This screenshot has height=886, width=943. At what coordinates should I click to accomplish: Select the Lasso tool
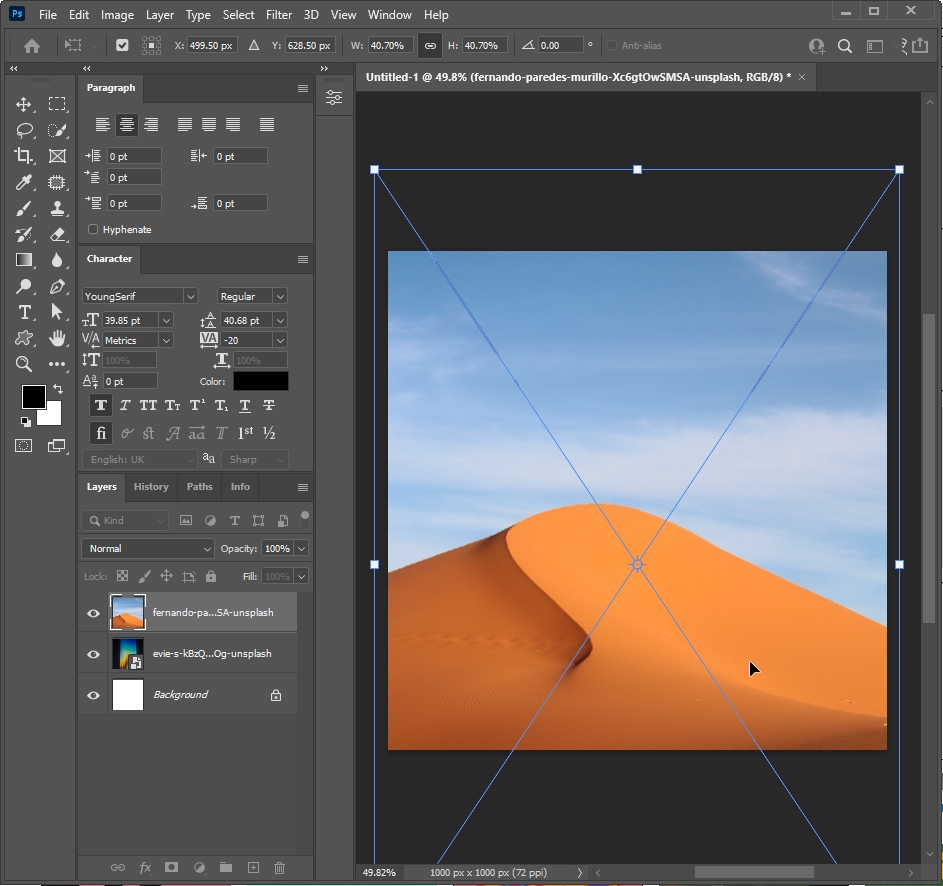point(24,130)
